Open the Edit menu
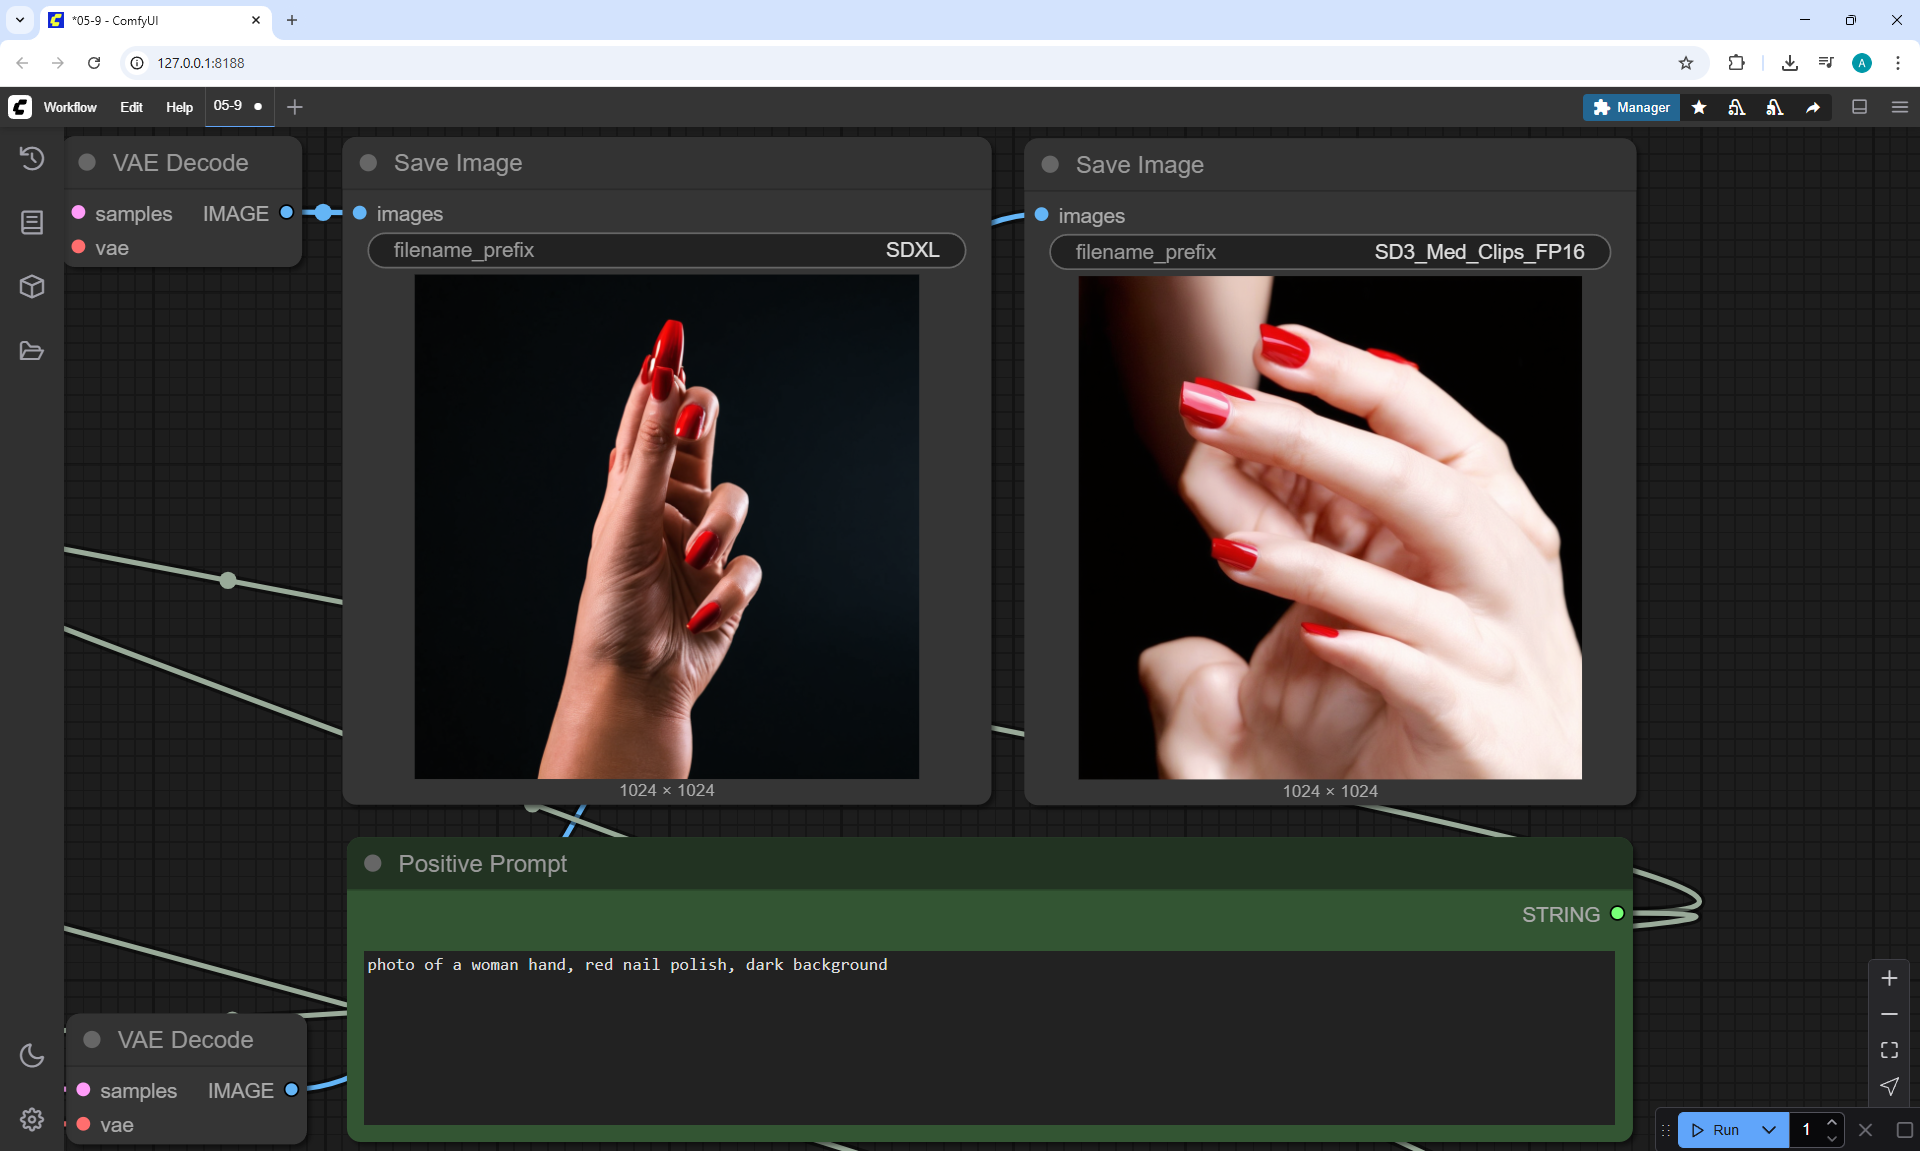Screen dimensions: 1920x1151 pyautogui.click(x=131, y=107)
